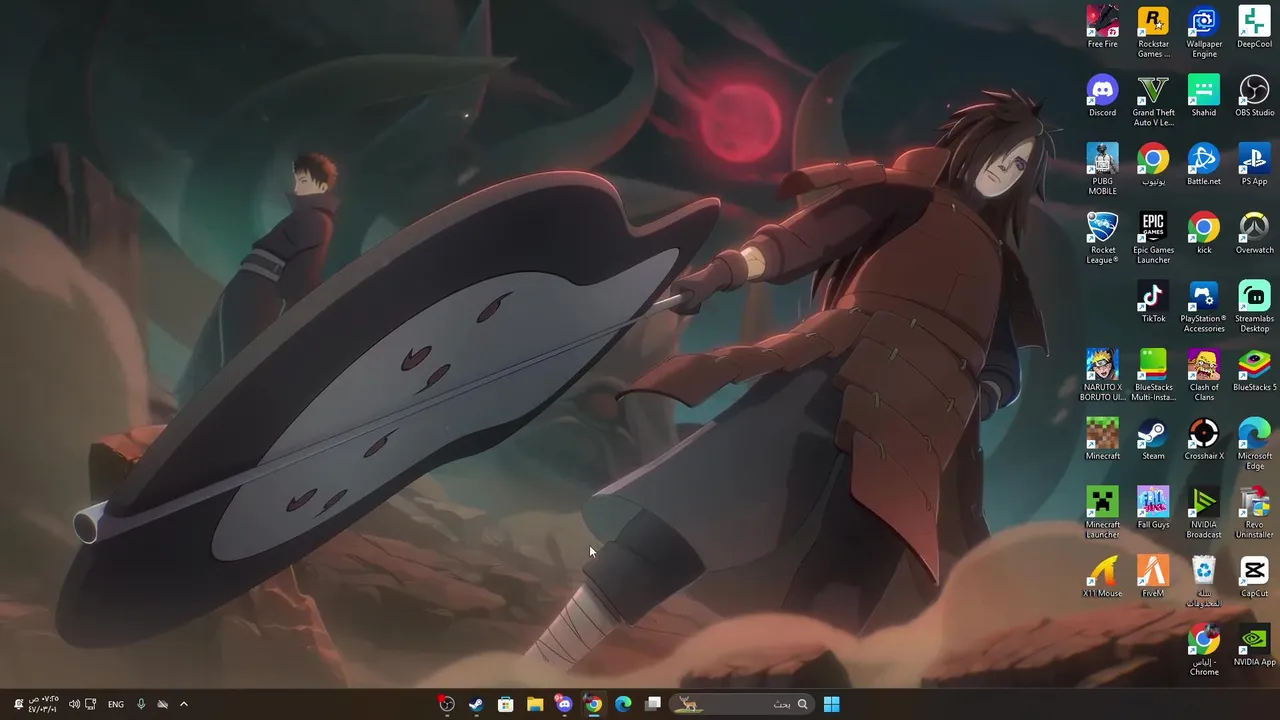The width and height of the screenshot is (1280, 720).
Task: Launch Microsoft Edge from the taskbar
Action: 623,704
